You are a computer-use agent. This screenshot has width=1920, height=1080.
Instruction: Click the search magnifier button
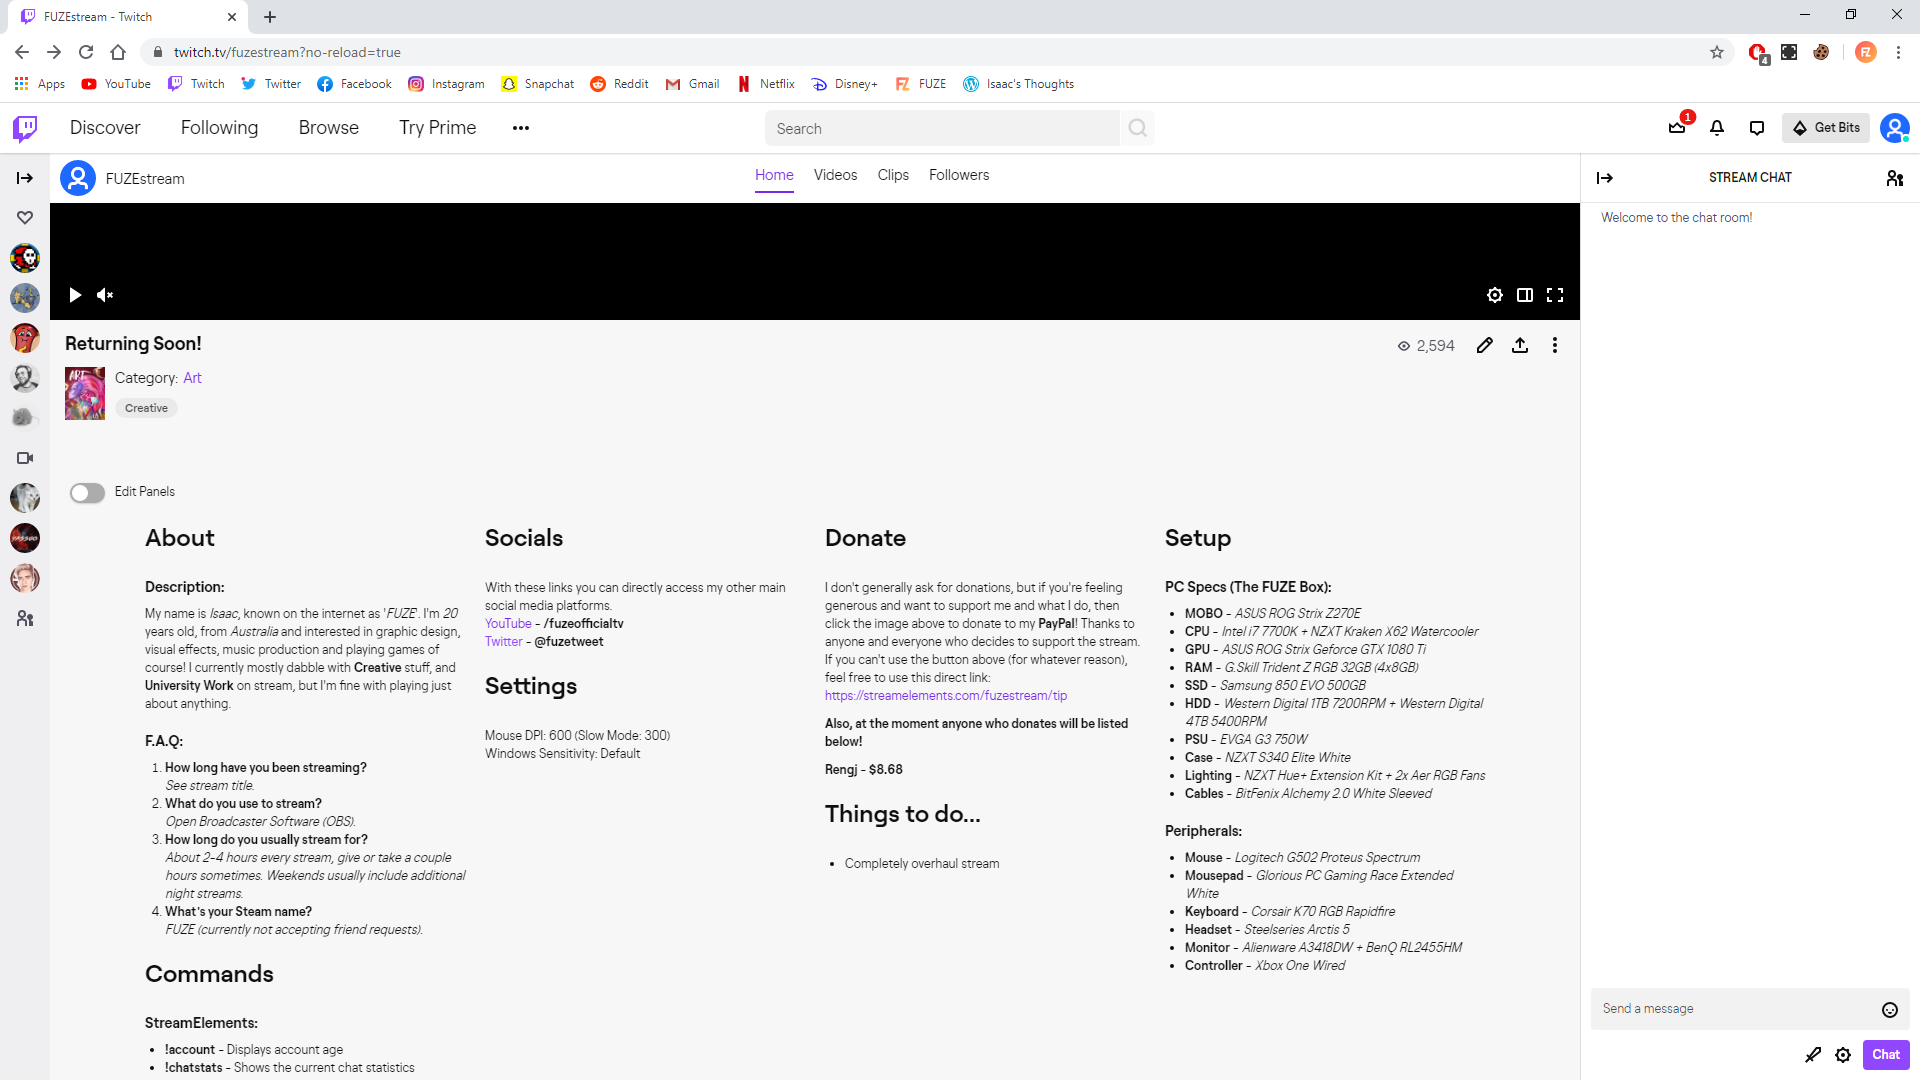(1137, 128)
